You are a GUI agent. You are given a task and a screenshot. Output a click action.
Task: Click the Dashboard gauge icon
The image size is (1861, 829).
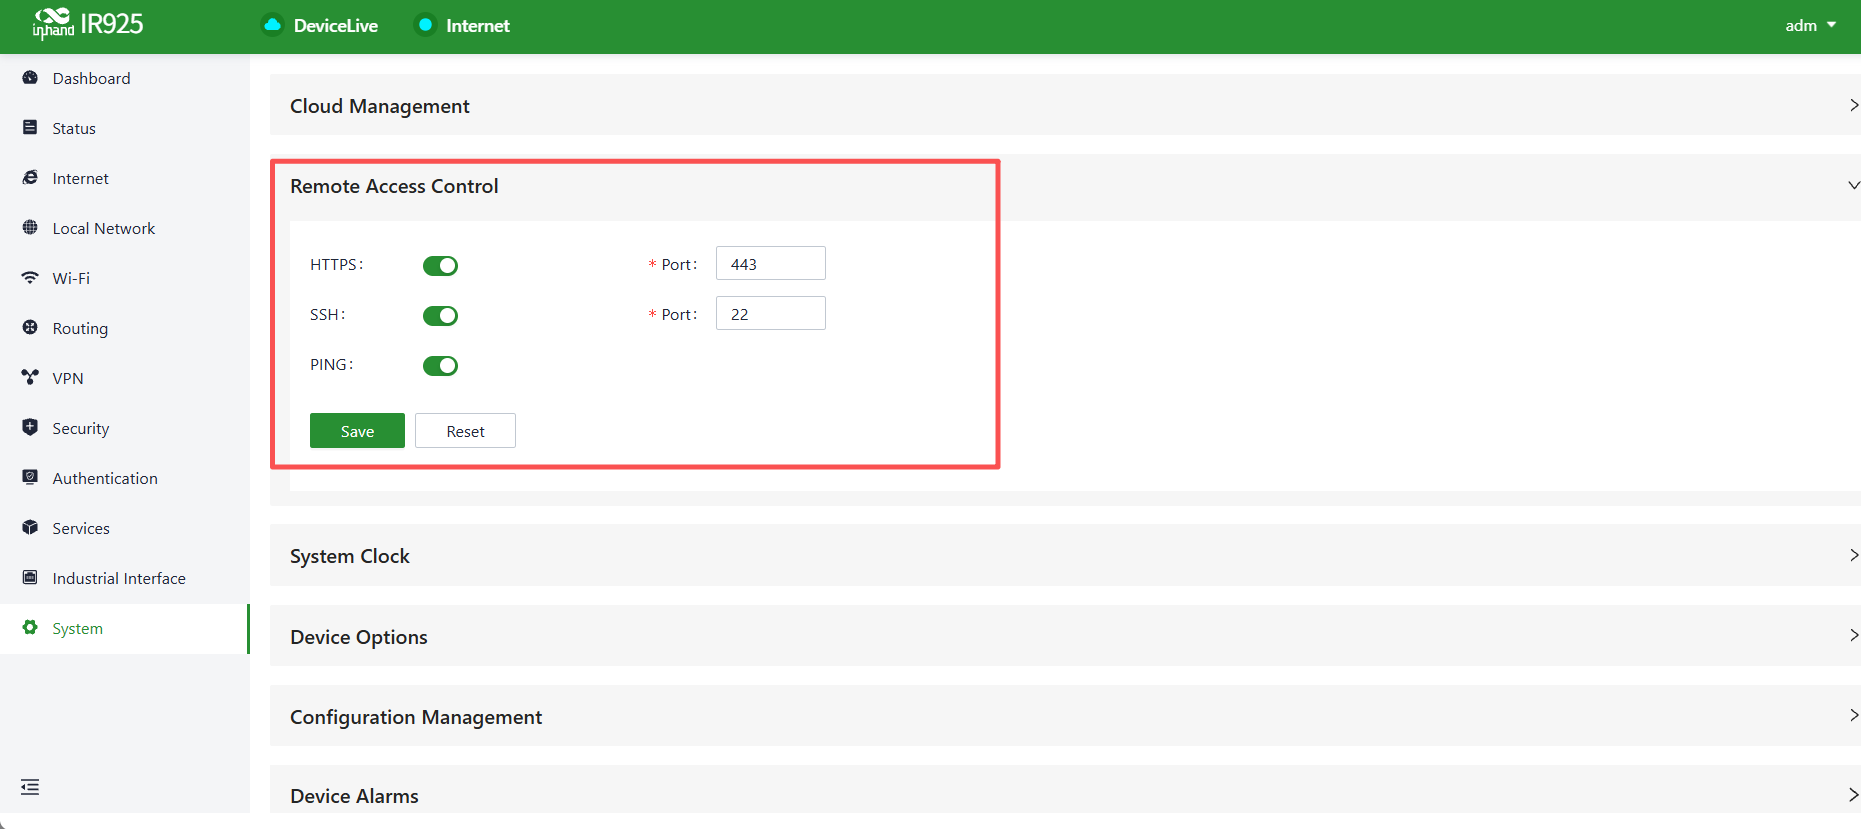(x=30, y=78)
